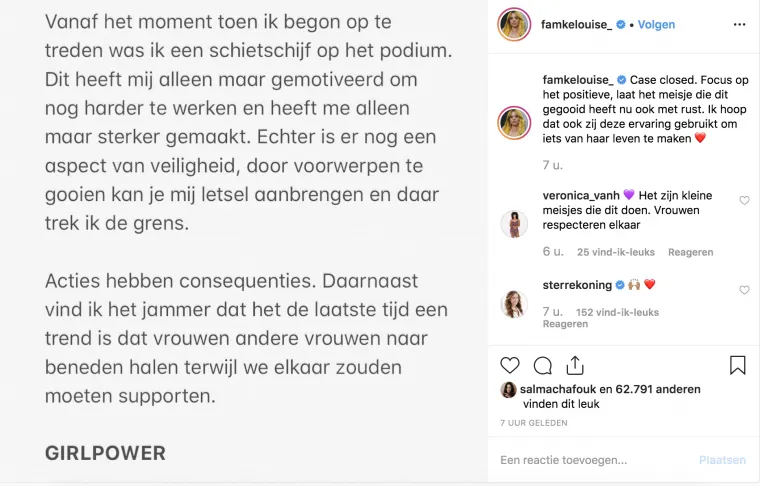Reply to veronica_vanh's comment with Reageren
This screenshot has width=760, height=486.
point(691,252)
